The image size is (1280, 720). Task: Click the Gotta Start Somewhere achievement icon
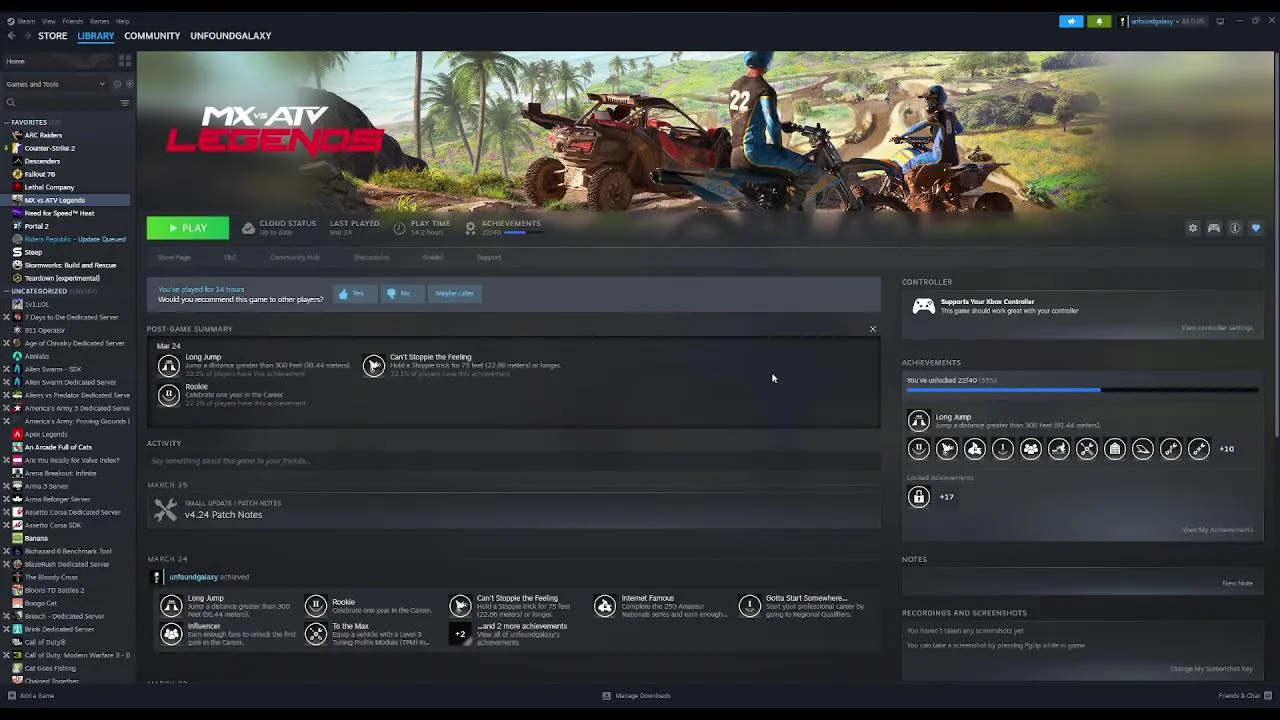pyautogui.click(x=749, y=606)
